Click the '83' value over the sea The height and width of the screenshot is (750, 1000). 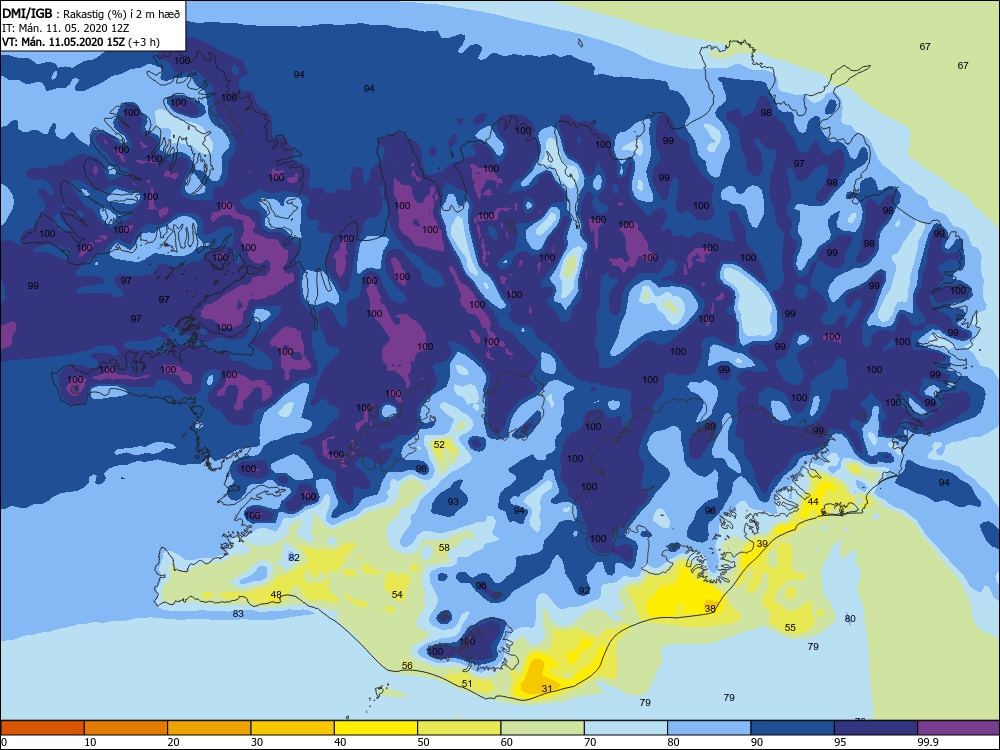tap(238, 614)
